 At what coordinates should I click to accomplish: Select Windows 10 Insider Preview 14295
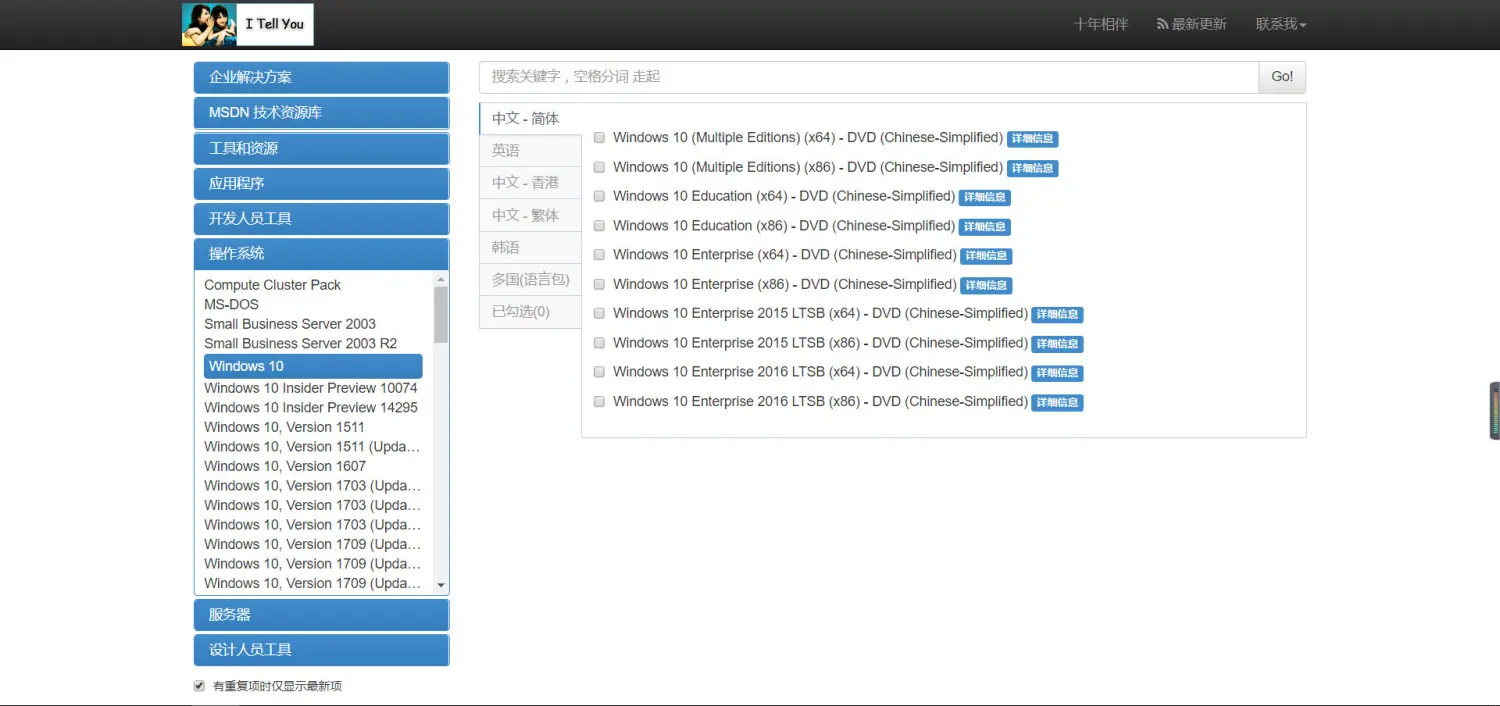[311, 407]
